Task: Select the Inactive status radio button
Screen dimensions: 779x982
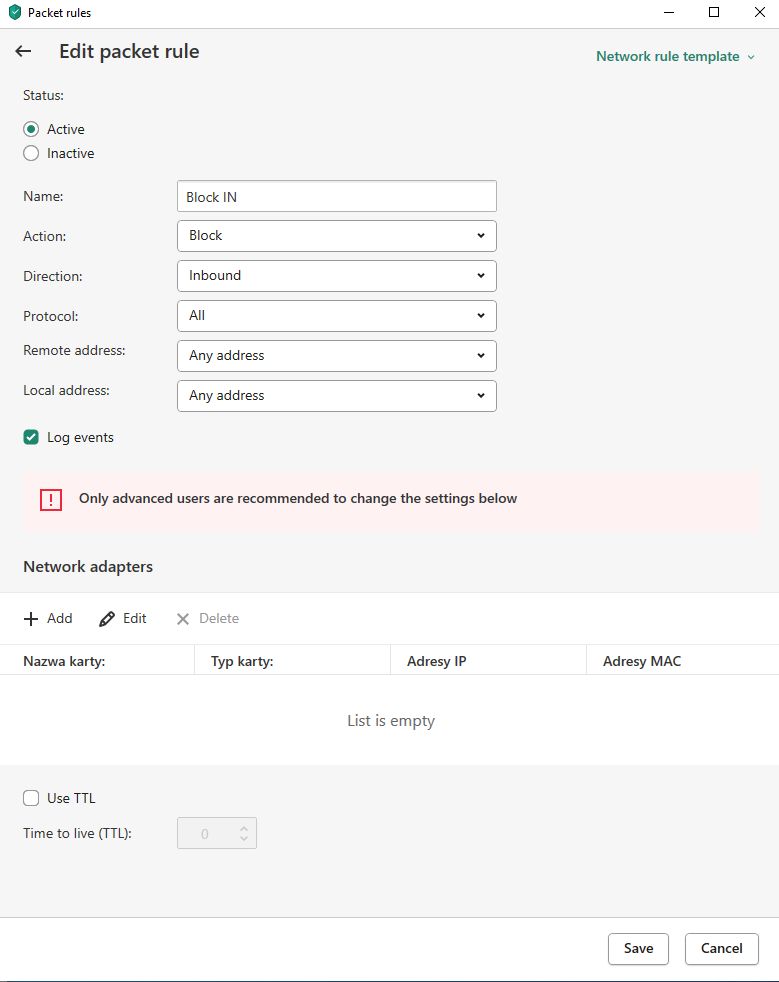Action: point(31,153)
